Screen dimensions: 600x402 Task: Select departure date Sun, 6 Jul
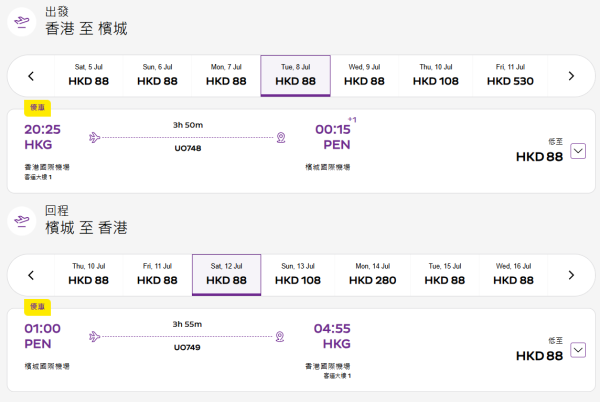[x=157, y=75]
